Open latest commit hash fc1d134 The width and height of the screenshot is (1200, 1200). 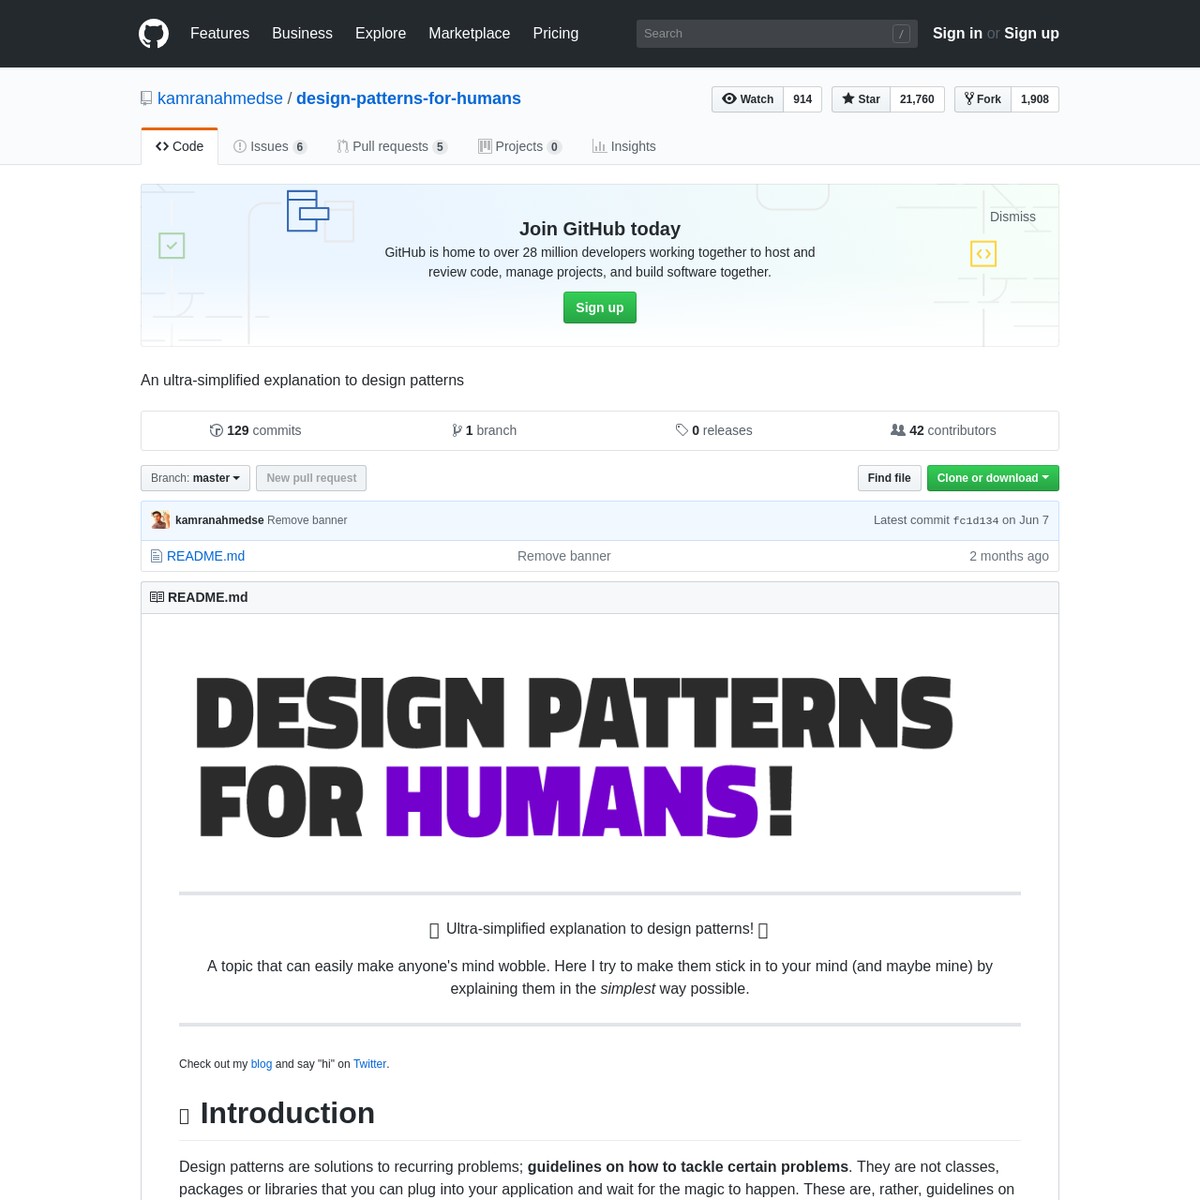point(976,521)
